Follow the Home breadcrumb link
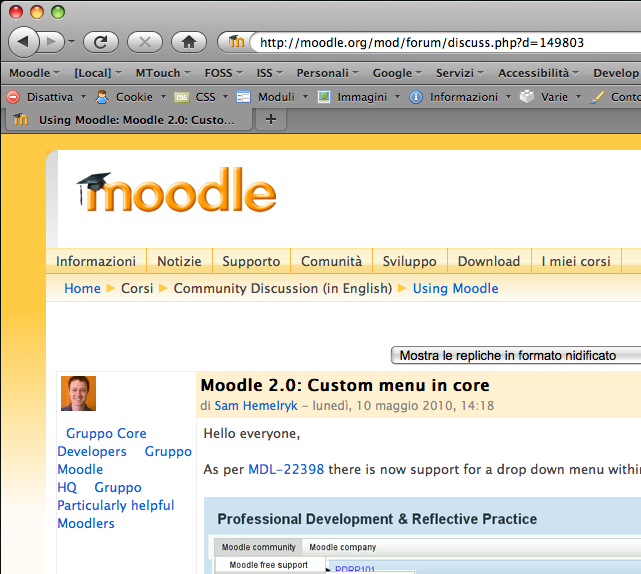Image resolution: width=641 pixels, height=574 pixels. (x=82, y=288)
